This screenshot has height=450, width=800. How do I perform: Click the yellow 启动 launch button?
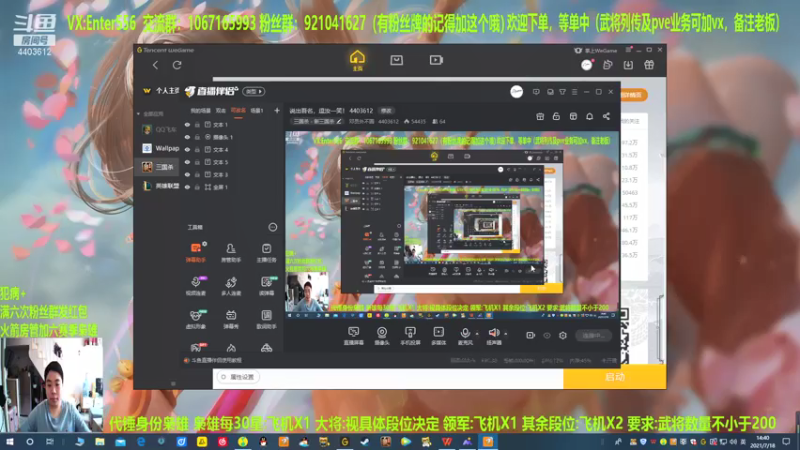coord(614,377)
